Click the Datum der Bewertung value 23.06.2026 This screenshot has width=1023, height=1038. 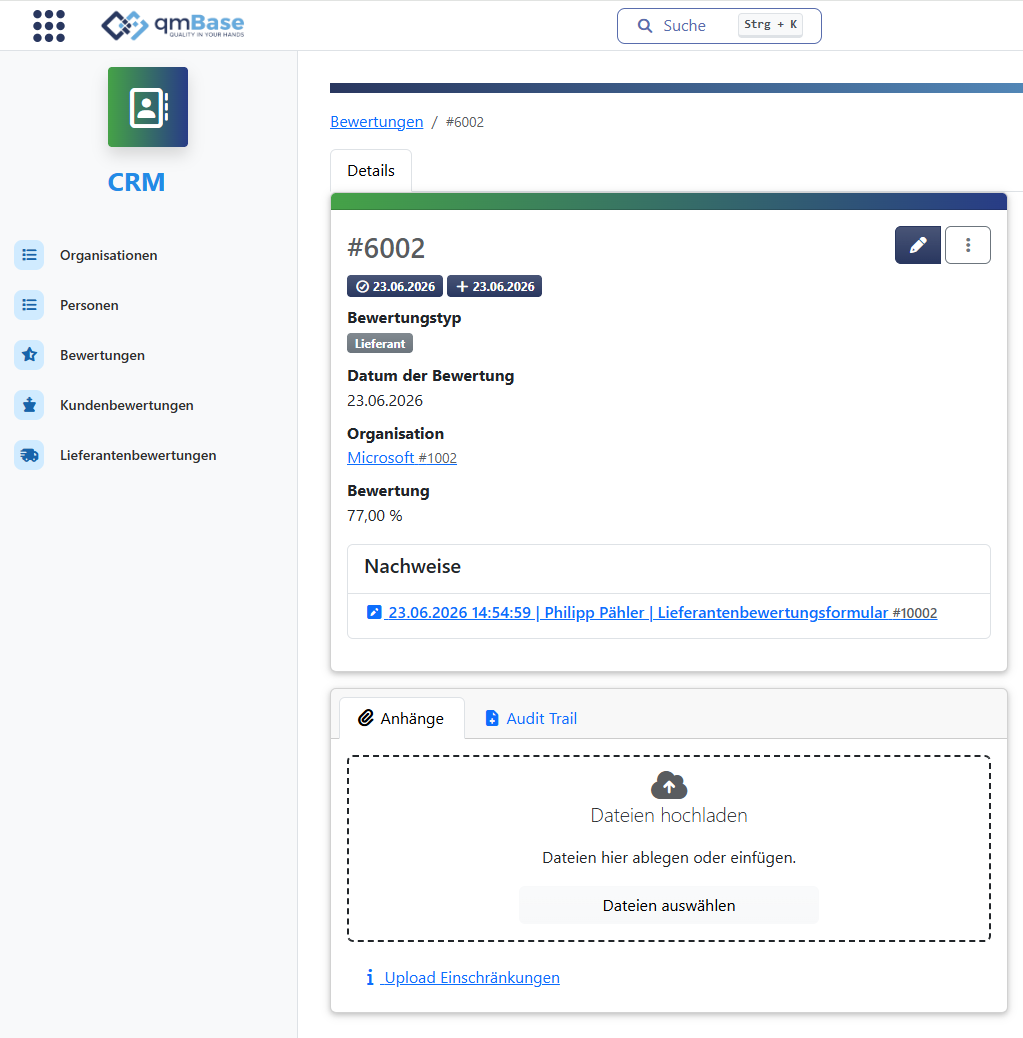[x=385, y=401]
